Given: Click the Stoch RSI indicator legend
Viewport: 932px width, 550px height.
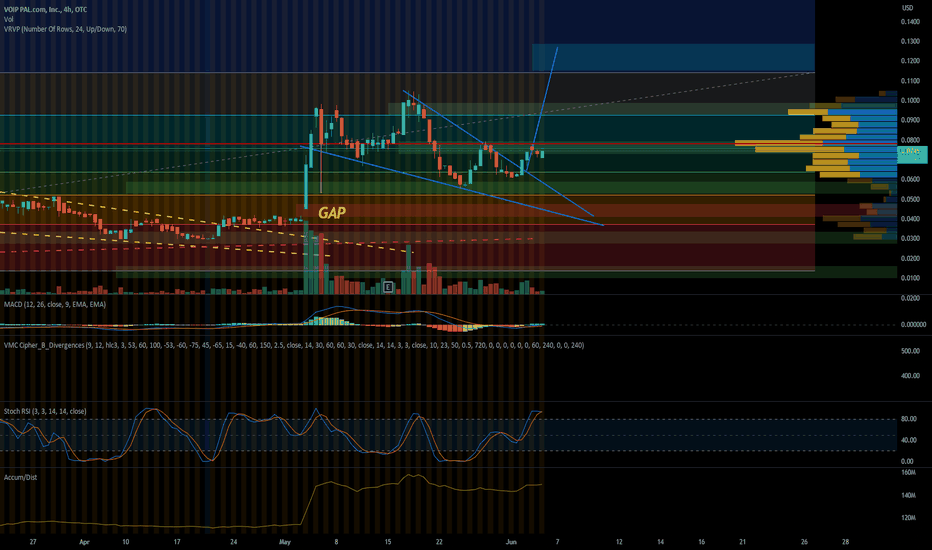Looking at the screenshot, I should pos(45,411).
